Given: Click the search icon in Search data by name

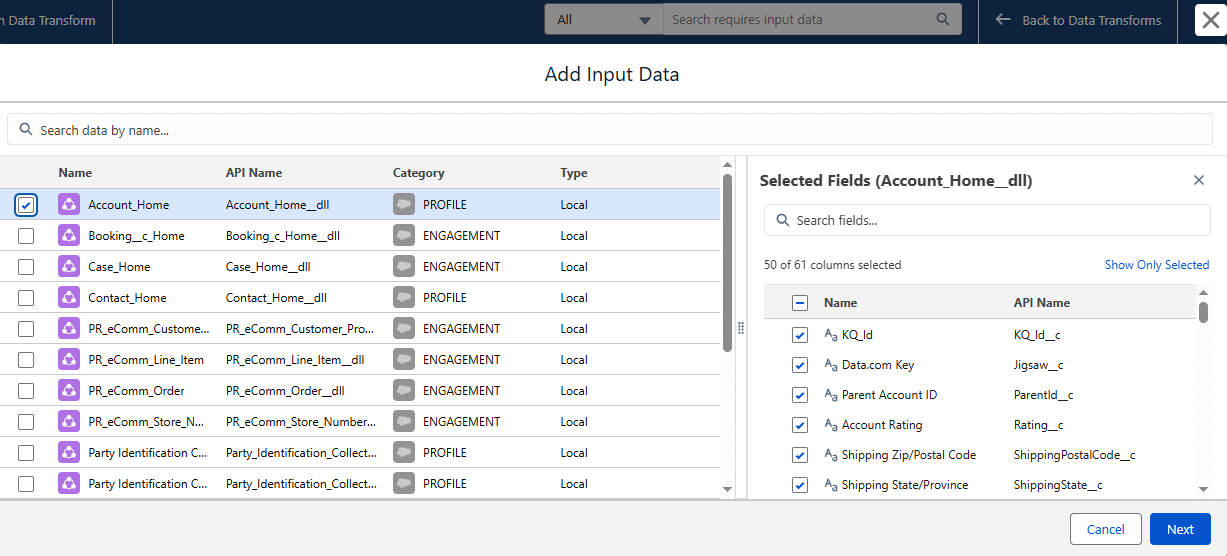Looking at the screenshot, I should pos(26,130).
